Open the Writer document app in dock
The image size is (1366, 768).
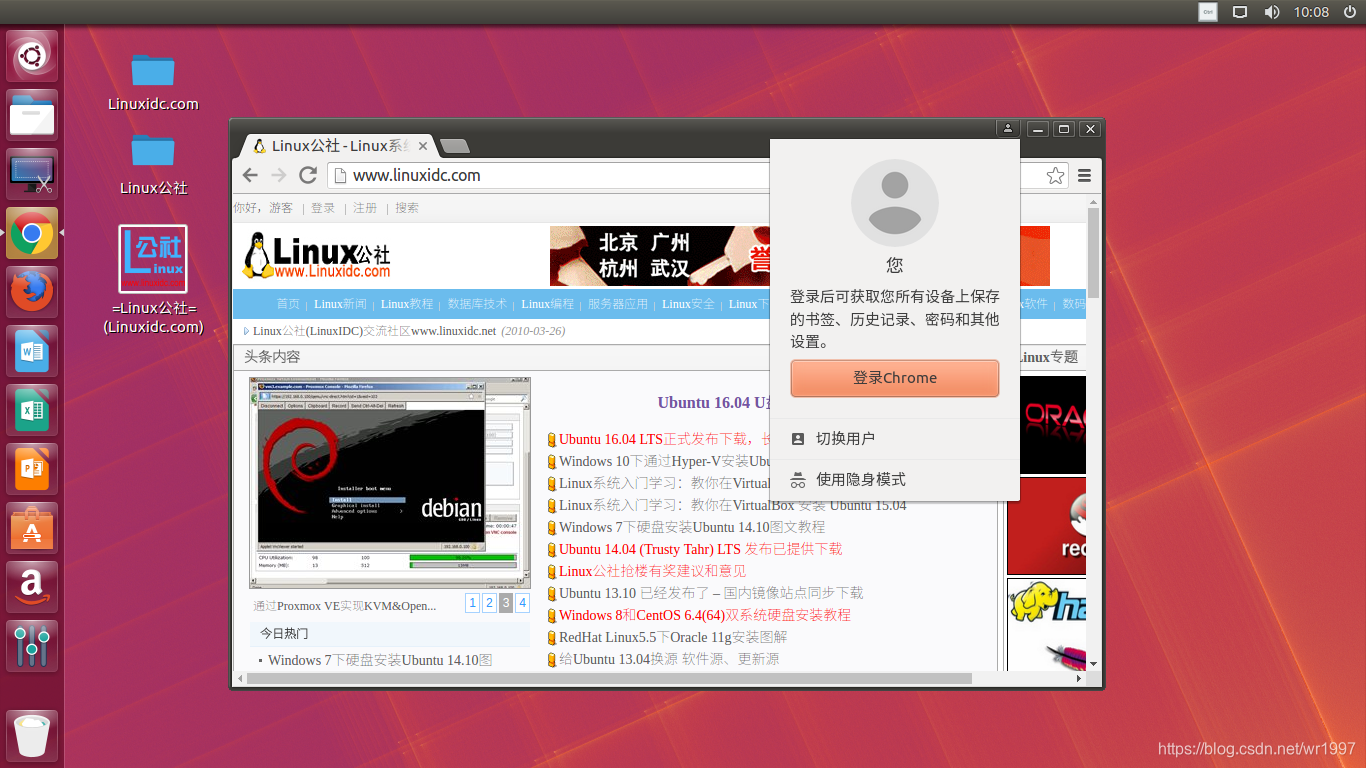coord(32,351)
